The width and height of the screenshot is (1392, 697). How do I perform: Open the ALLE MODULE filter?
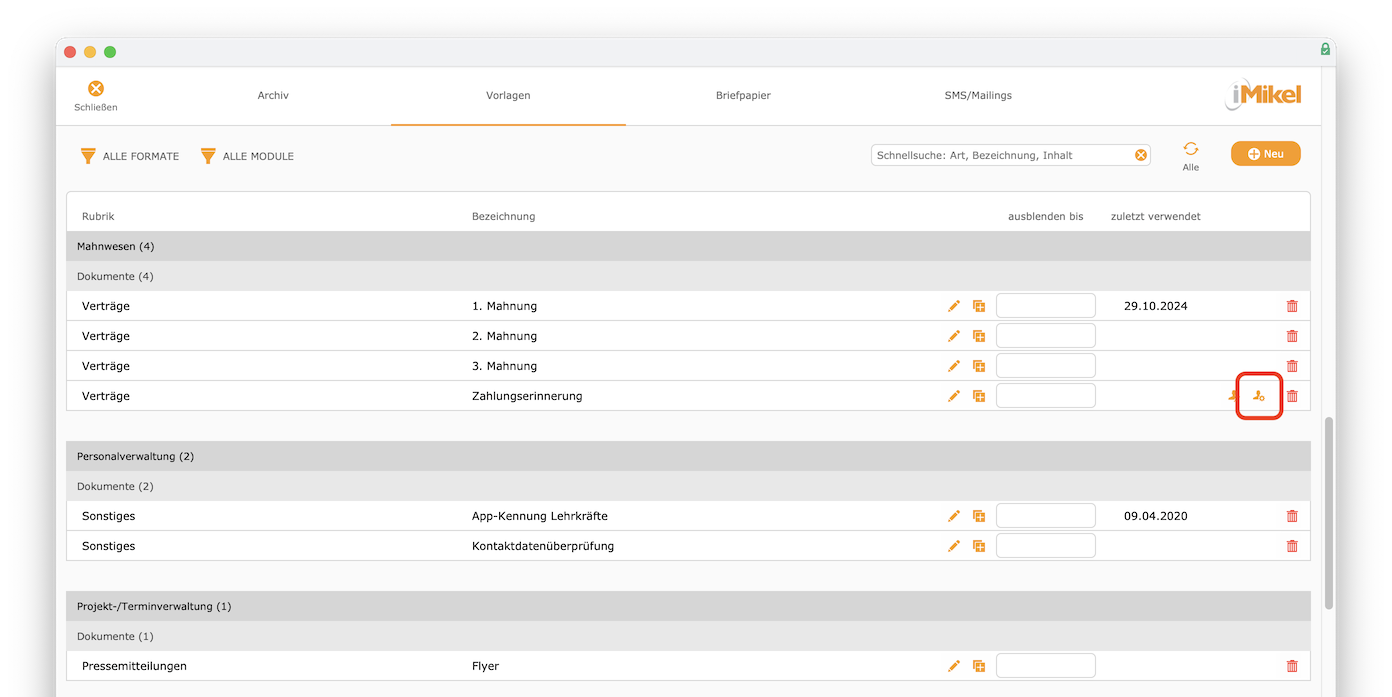click(247, 156)
